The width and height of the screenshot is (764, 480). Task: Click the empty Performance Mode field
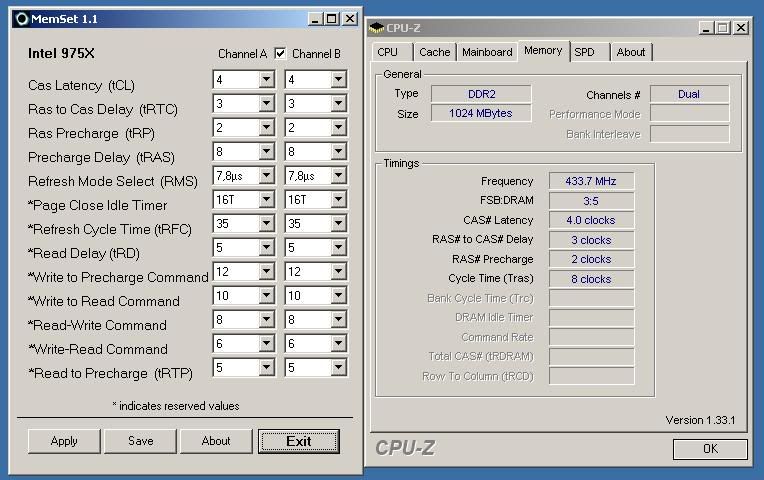point(689,114)
